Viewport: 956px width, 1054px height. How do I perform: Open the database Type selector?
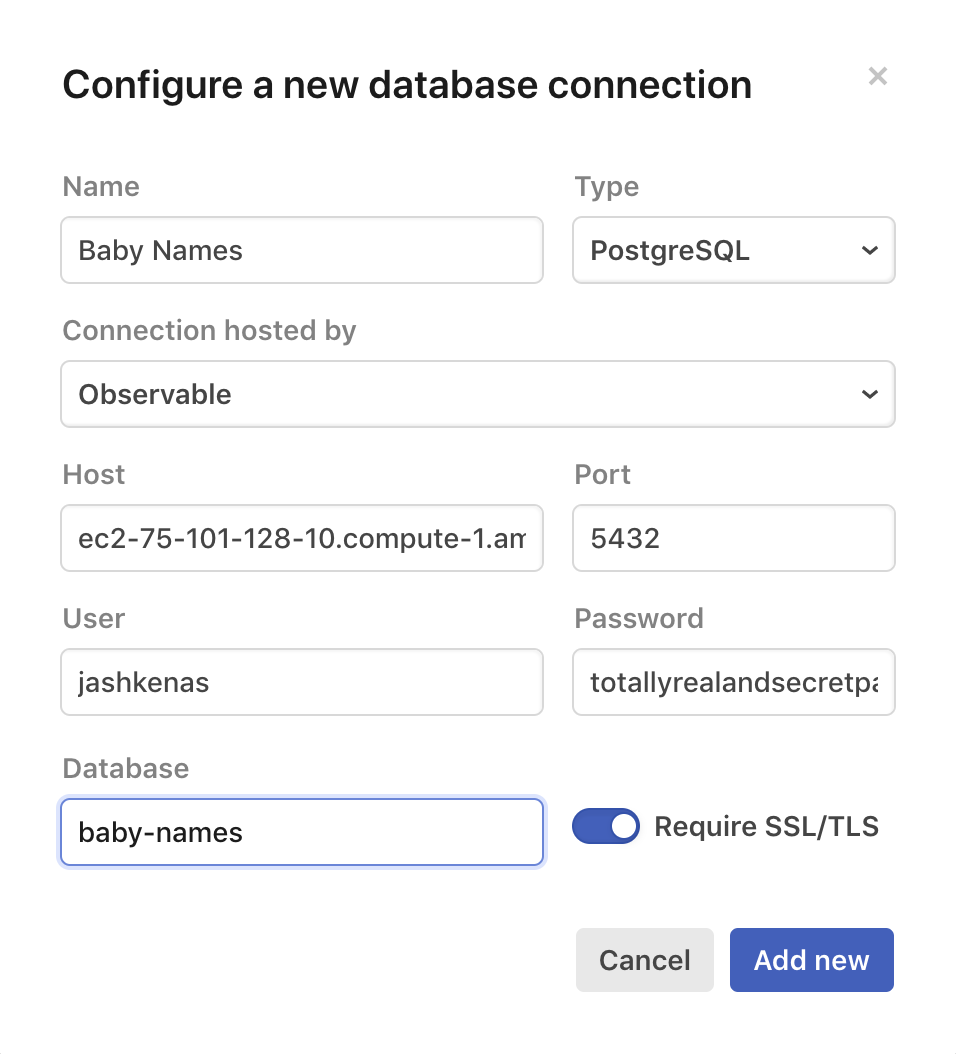[733, 250]
